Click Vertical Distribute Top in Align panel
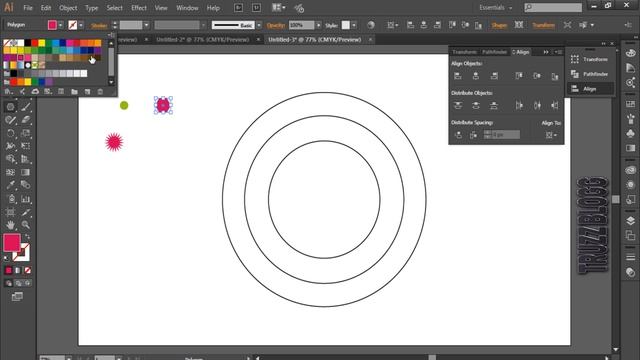 (458, 106)
